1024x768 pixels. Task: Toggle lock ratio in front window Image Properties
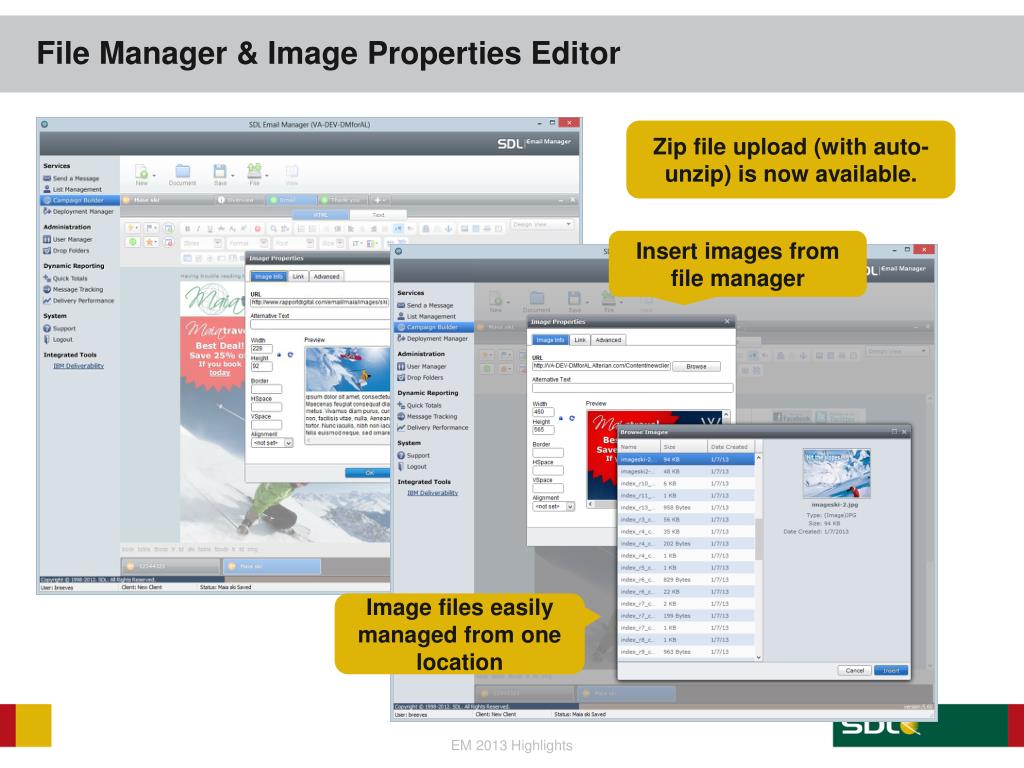click(561, 418)
